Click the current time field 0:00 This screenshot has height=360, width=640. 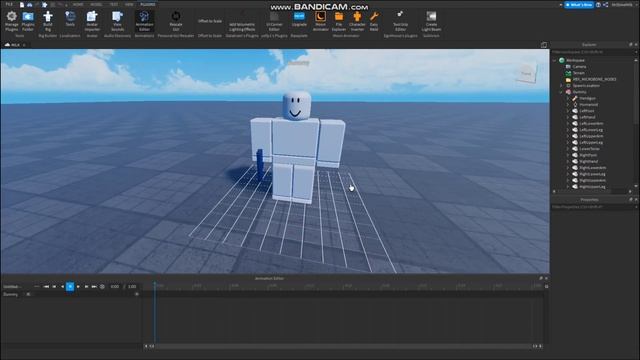115,287
